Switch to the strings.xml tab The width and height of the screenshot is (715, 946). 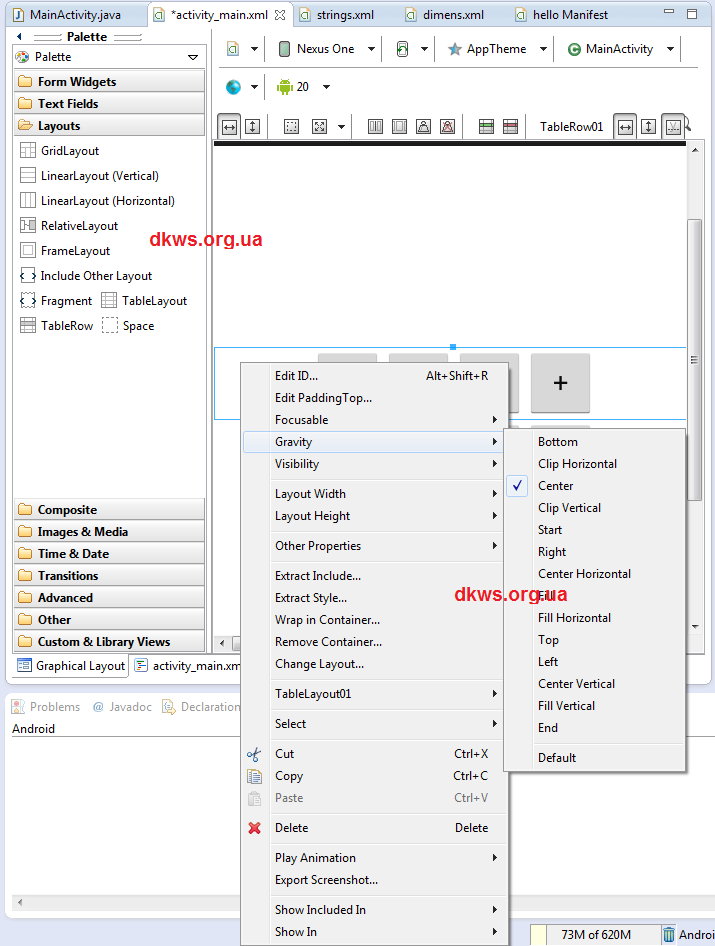coord(337,15)
